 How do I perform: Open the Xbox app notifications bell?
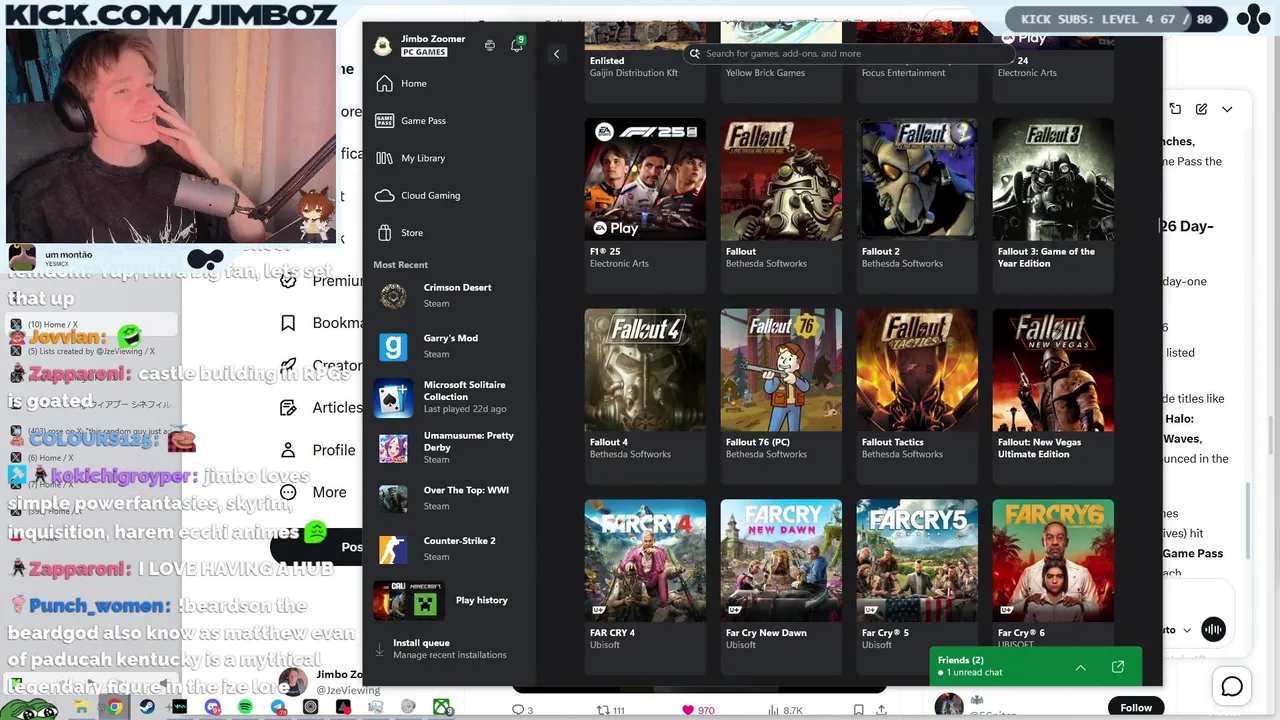point(517,45)
